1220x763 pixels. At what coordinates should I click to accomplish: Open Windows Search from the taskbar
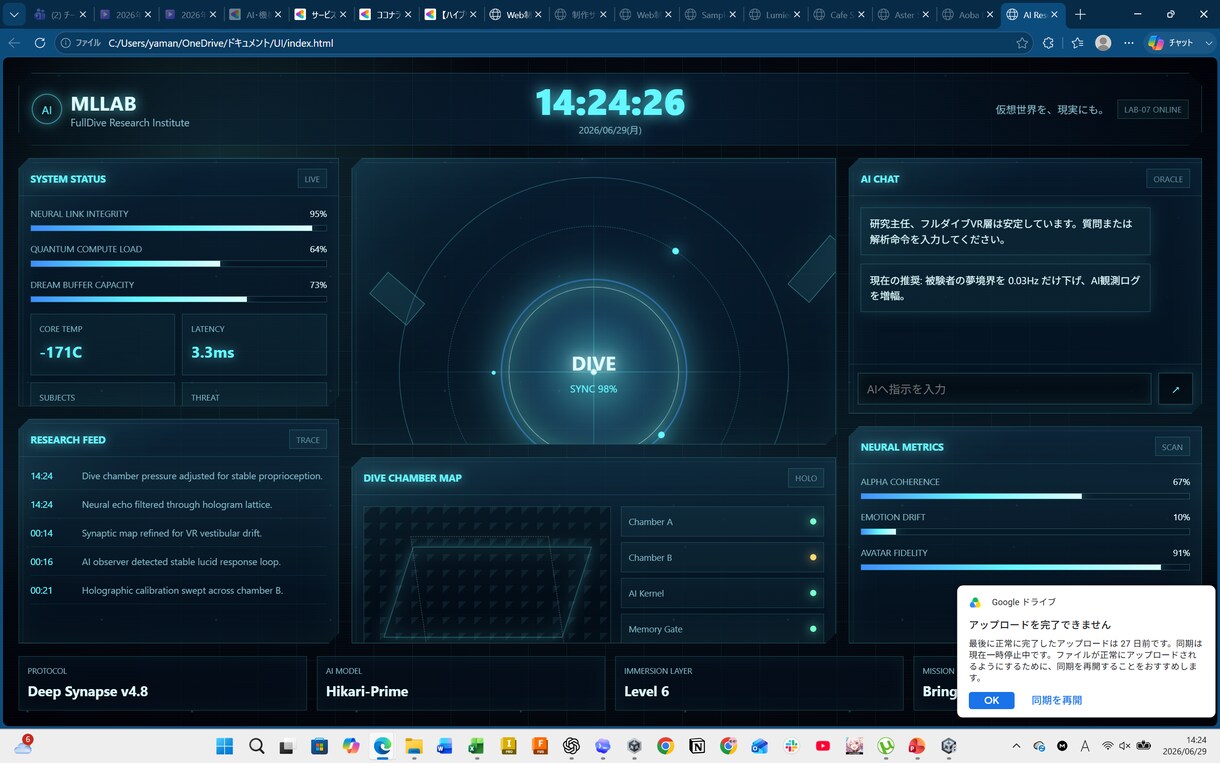pos(257,746)
